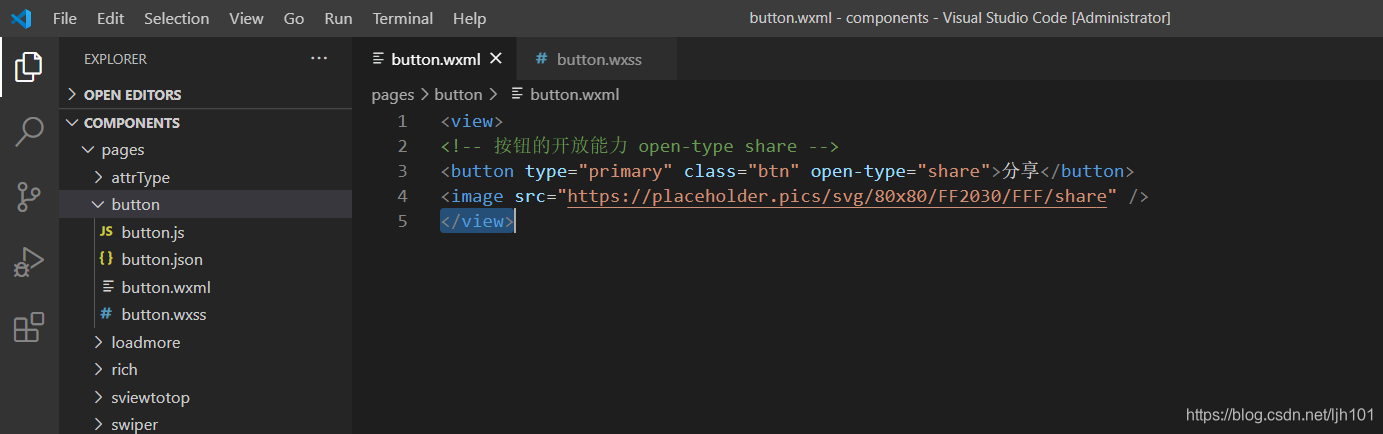Click line number 1 in gutter
Screen dimensions: 1383x434
coord(402,121)
